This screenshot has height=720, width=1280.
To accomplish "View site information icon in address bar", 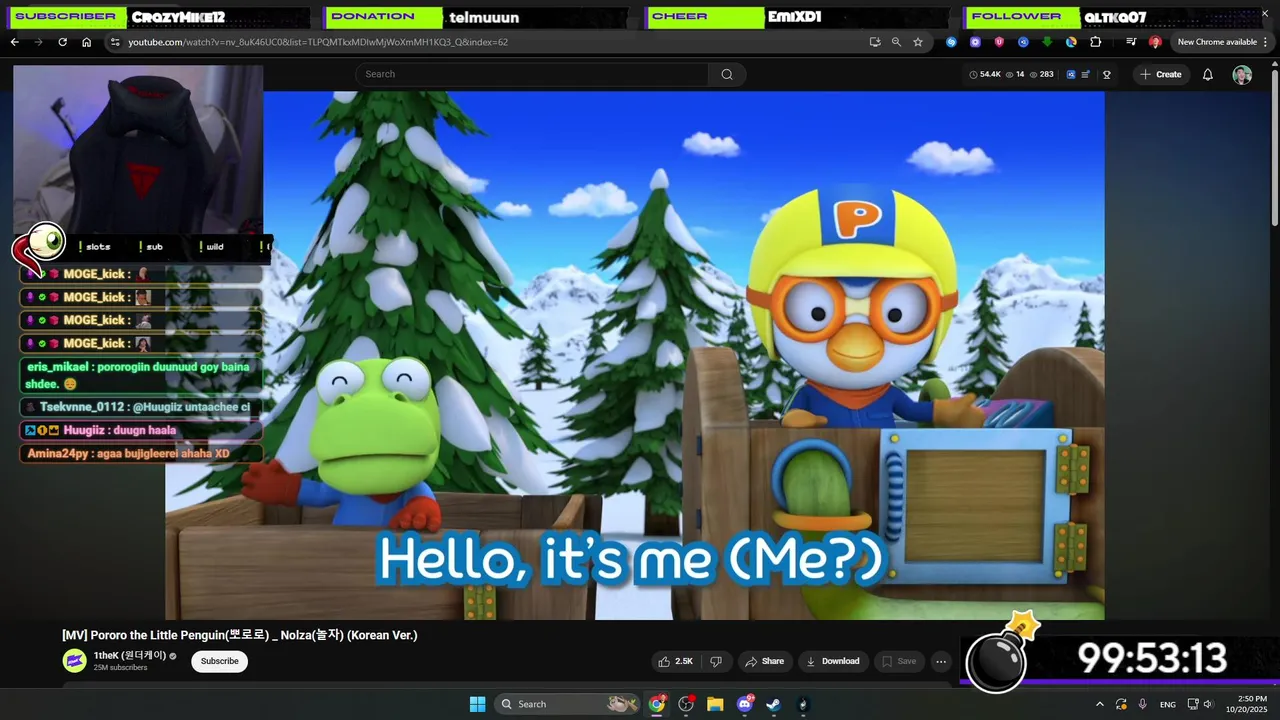I will pyautogui.click(x=115, y=42).
